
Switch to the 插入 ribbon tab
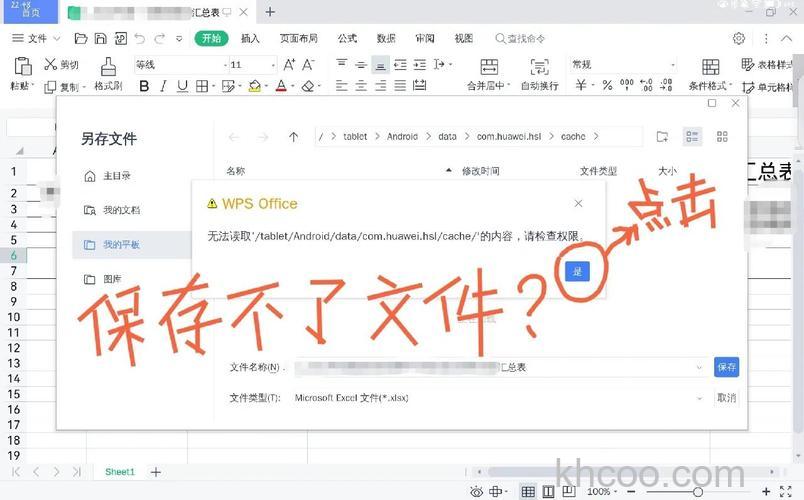[x=250, y=38]
